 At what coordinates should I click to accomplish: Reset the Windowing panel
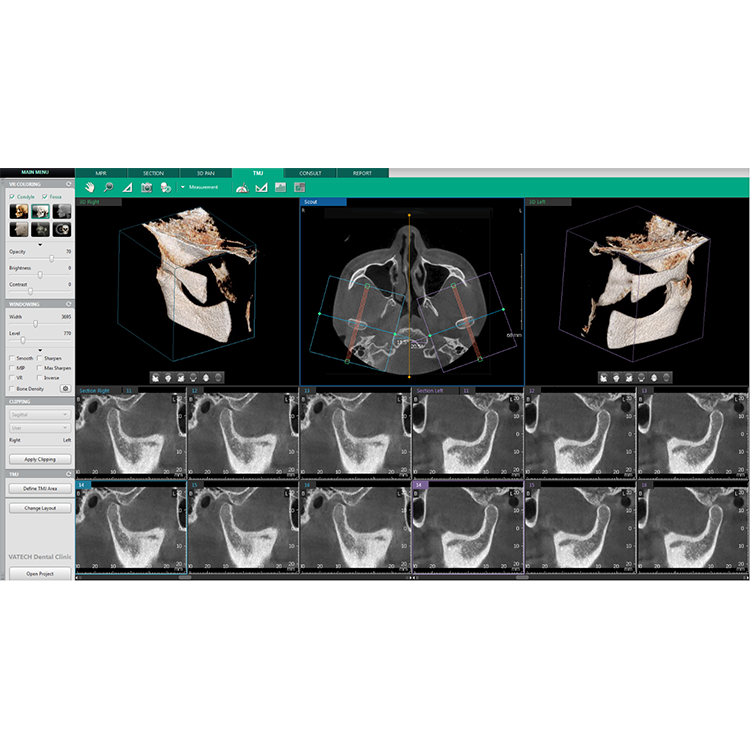pos(68,304)
